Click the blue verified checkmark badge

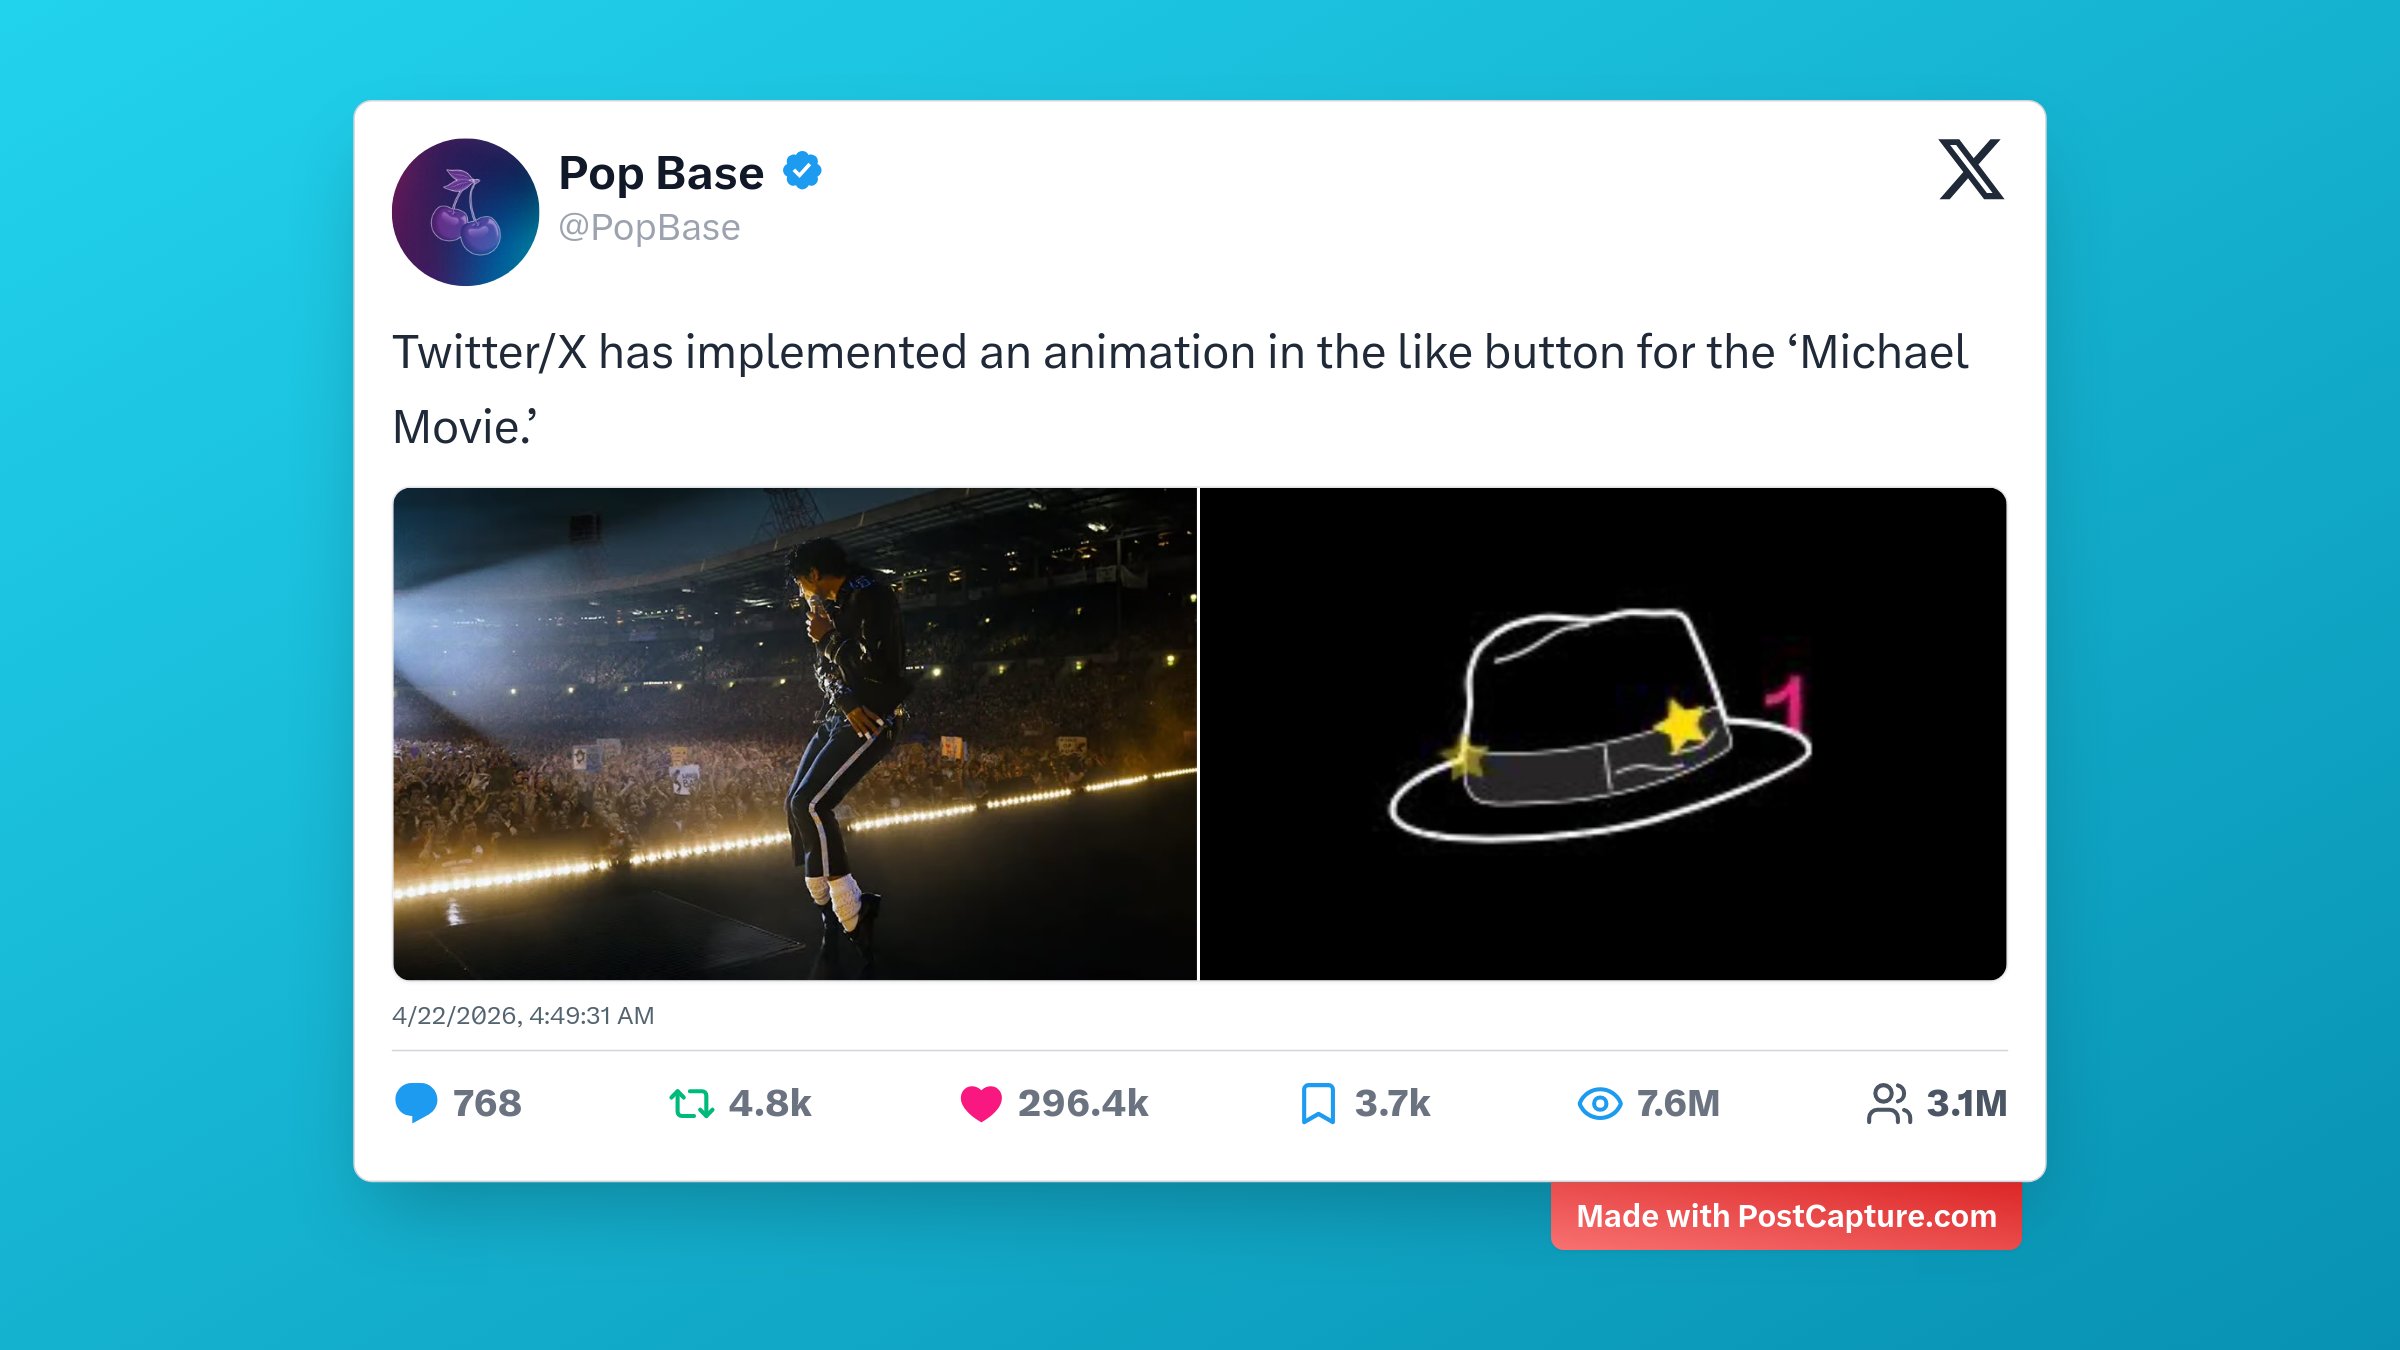click(802, 171)
